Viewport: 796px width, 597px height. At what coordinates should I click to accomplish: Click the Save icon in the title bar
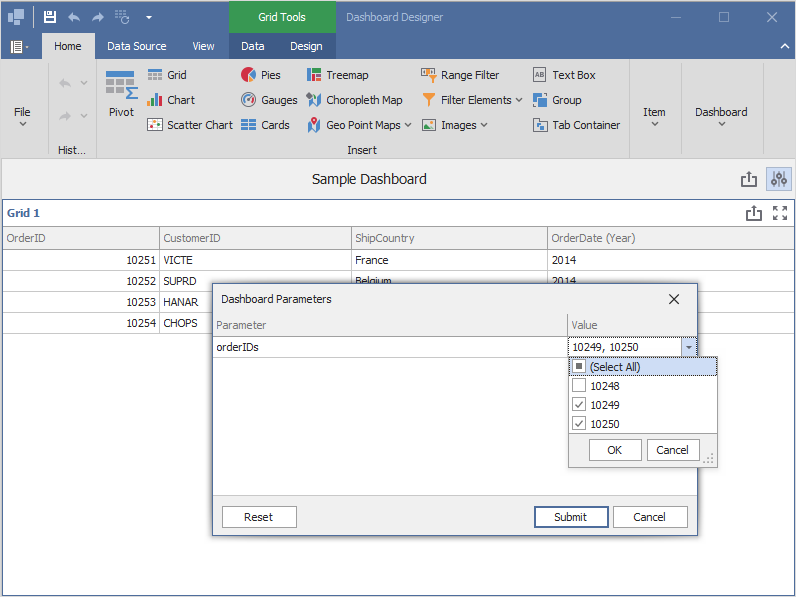pos(49,17)
